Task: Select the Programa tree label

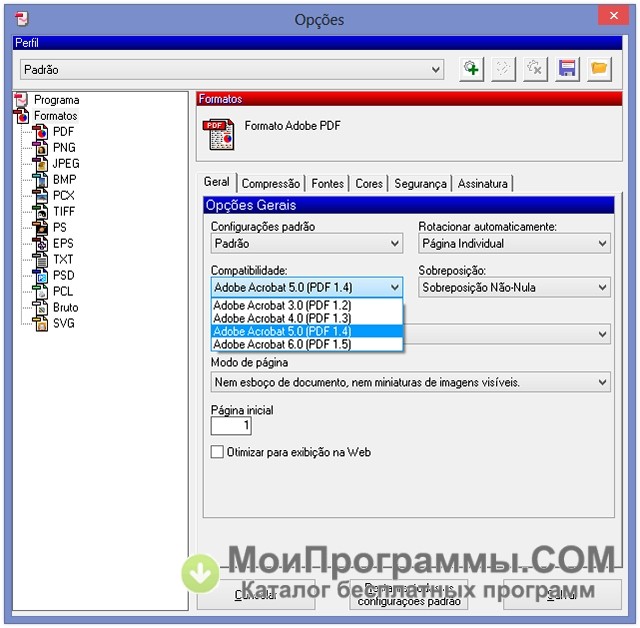Action: point(56,100)
